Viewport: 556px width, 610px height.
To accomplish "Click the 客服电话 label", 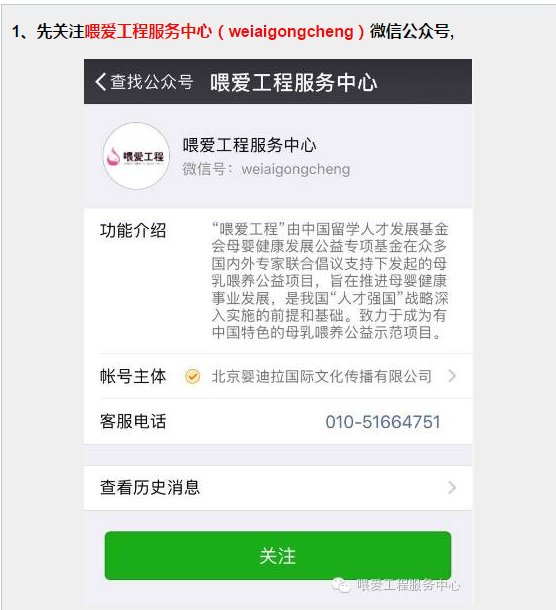I will (x=133, y=422).
